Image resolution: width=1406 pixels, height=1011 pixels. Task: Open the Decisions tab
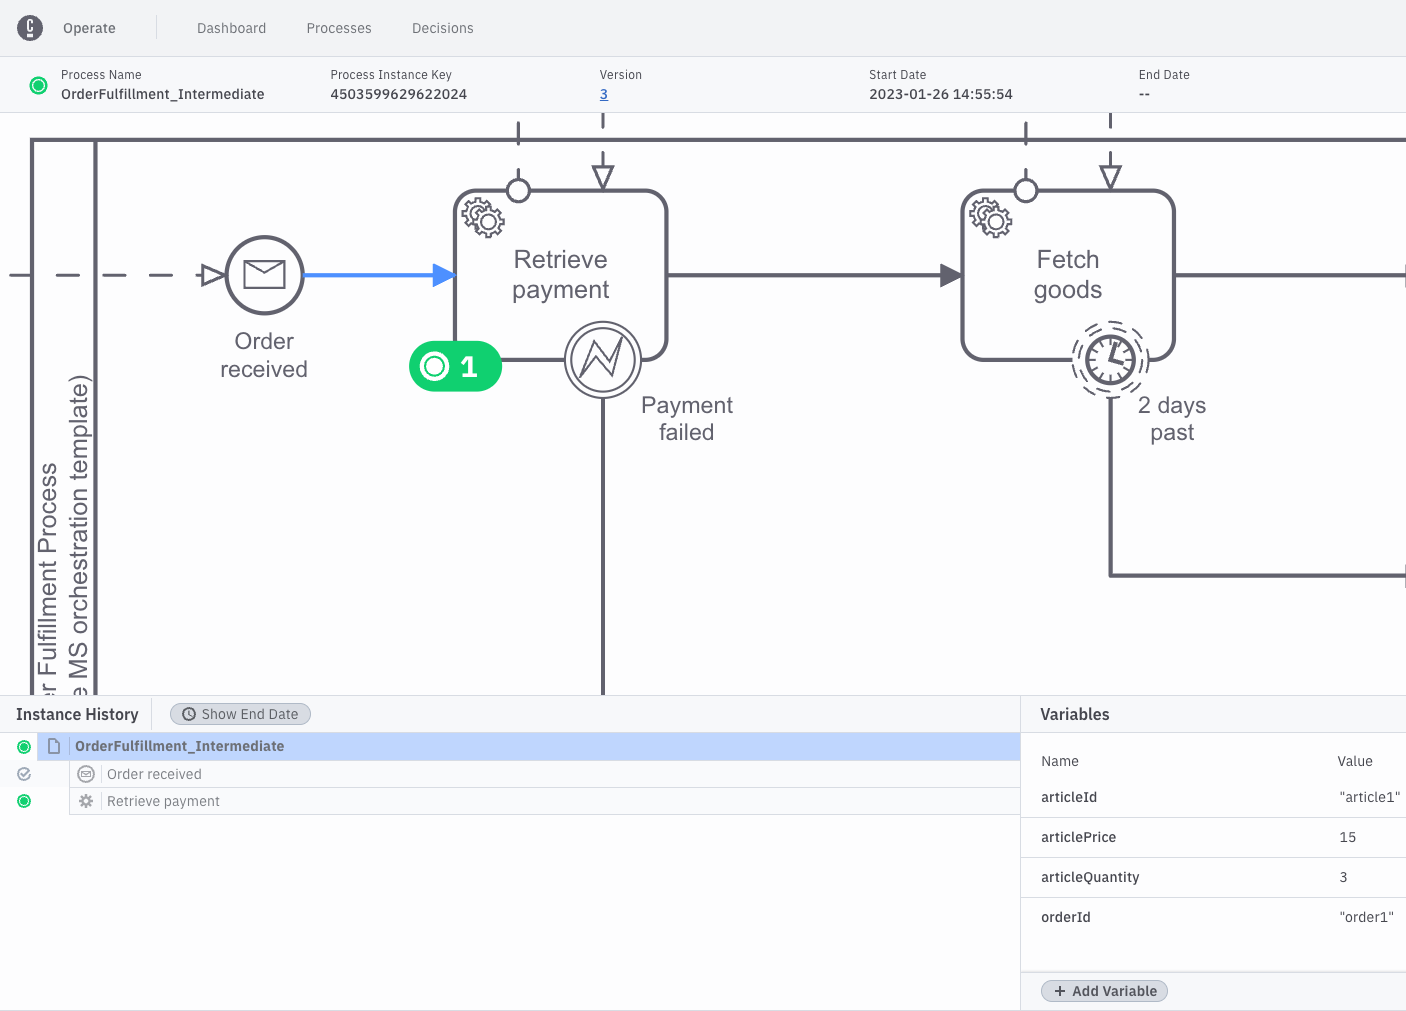pyautogui.click(x=443, y=28)
